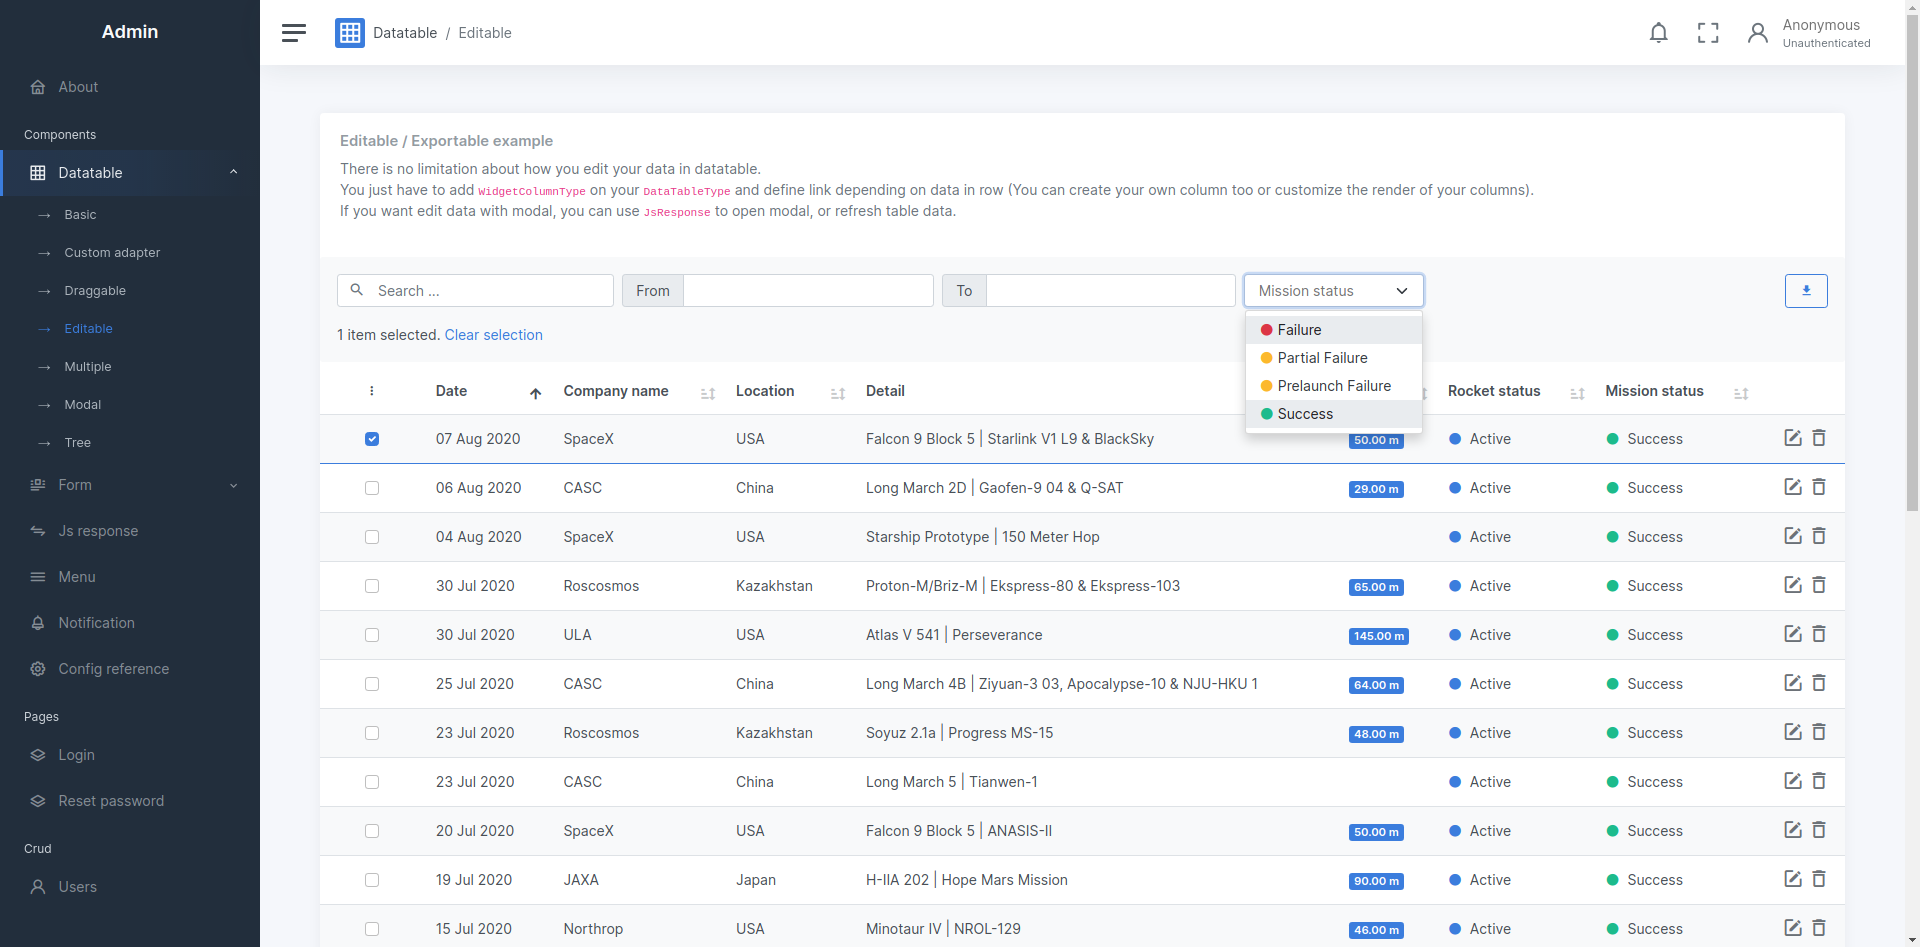This screenshot has width=1920, height=947.
Task: Delete the ULA Atlas V 541 row
Action: 1819,634
